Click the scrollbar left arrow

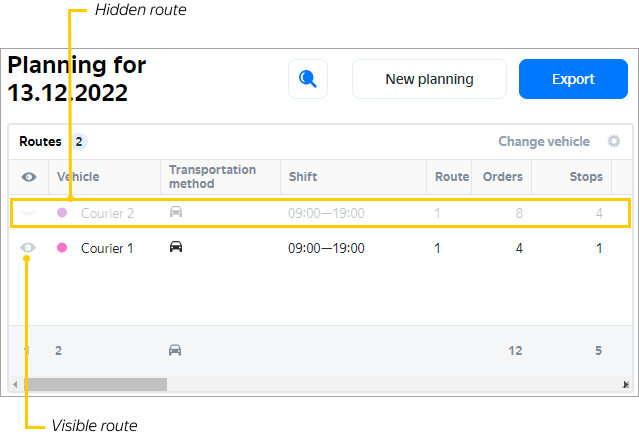(x=15, y=384)
